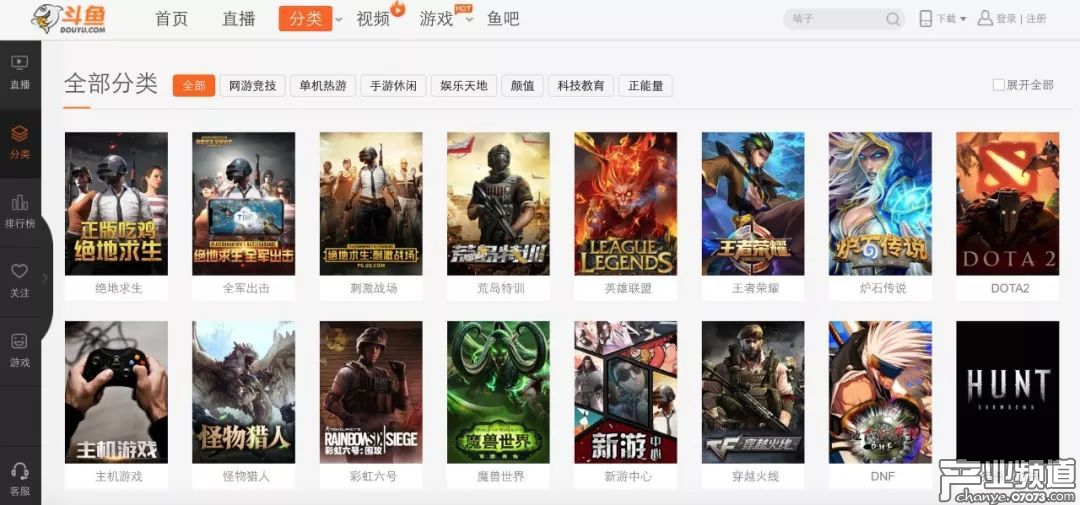Click the 登录 link

point(1006,19)
